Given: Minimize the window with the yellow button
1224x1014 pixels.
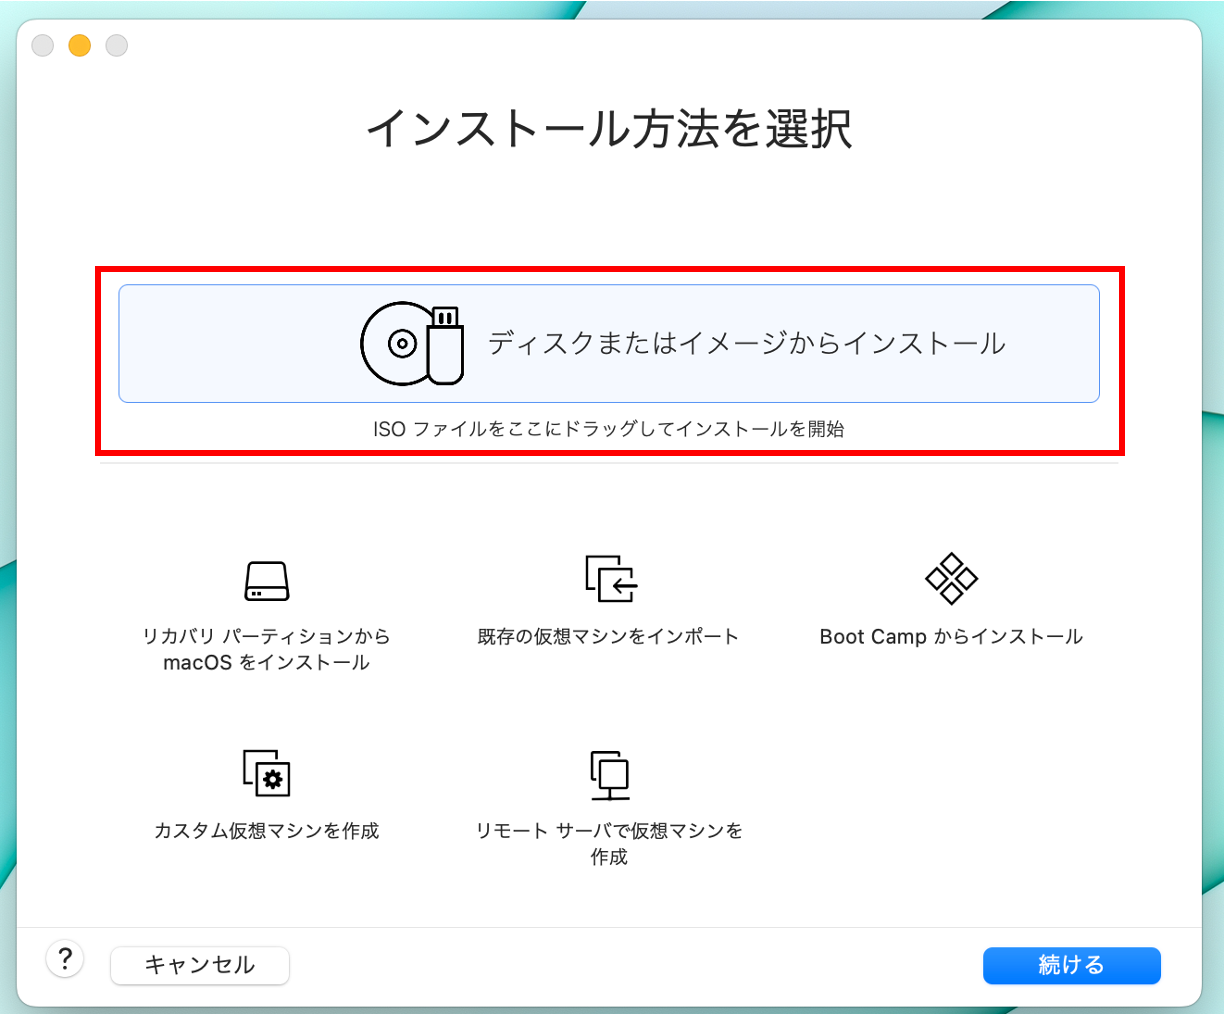Looking at the screenshot, I should coord(80,45).
